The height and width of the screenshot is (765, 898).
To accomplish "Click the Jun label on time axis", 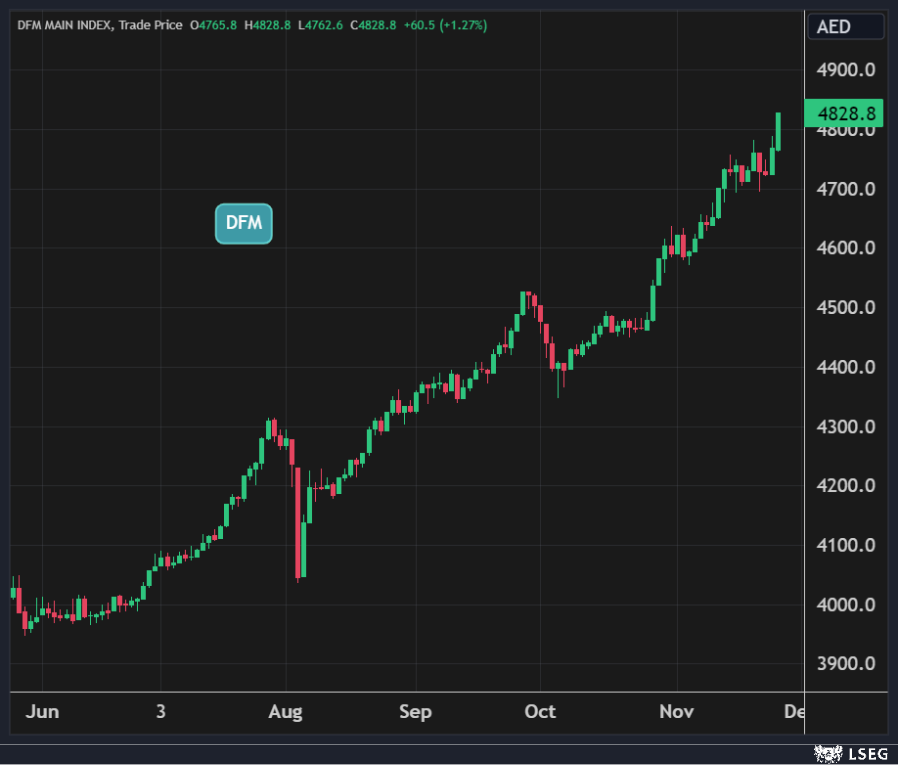I will [x=42, y=712].
